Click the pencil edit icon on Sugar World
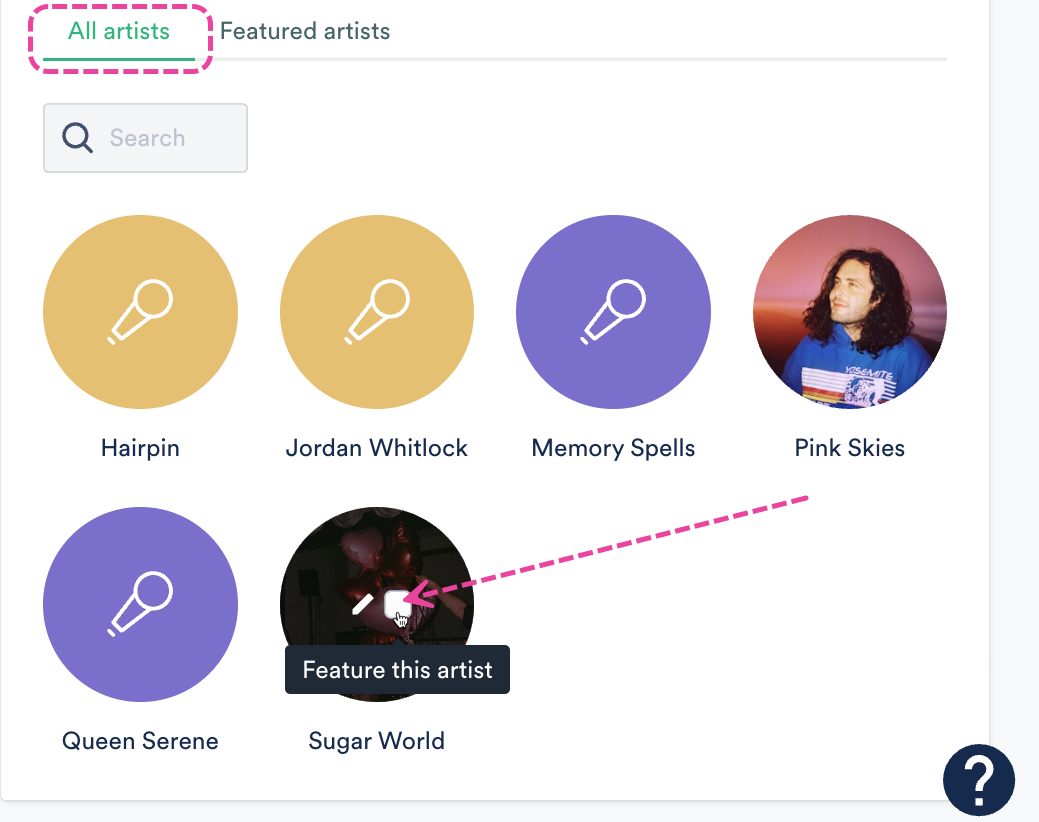The height and width of the screenshot is (822, 1039). pyautogui.click(x=362, y=603)
